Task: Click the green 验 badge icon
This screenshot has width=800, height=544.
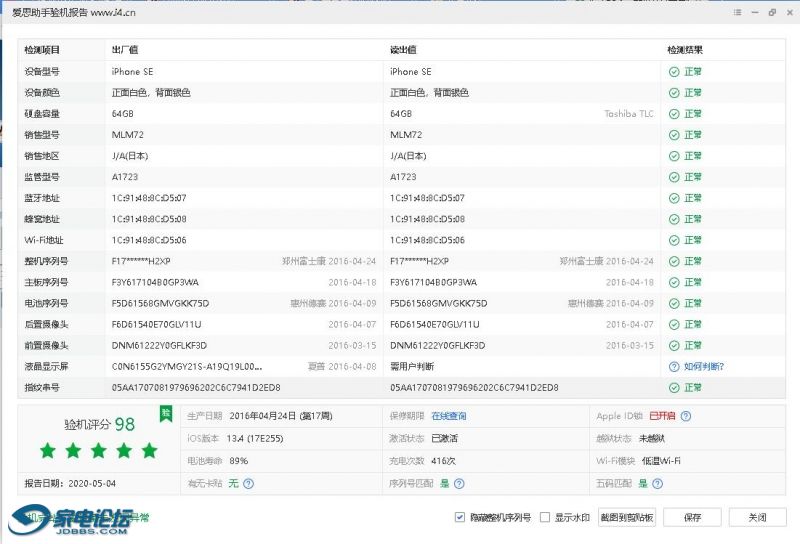Action: tap(166, 413)
